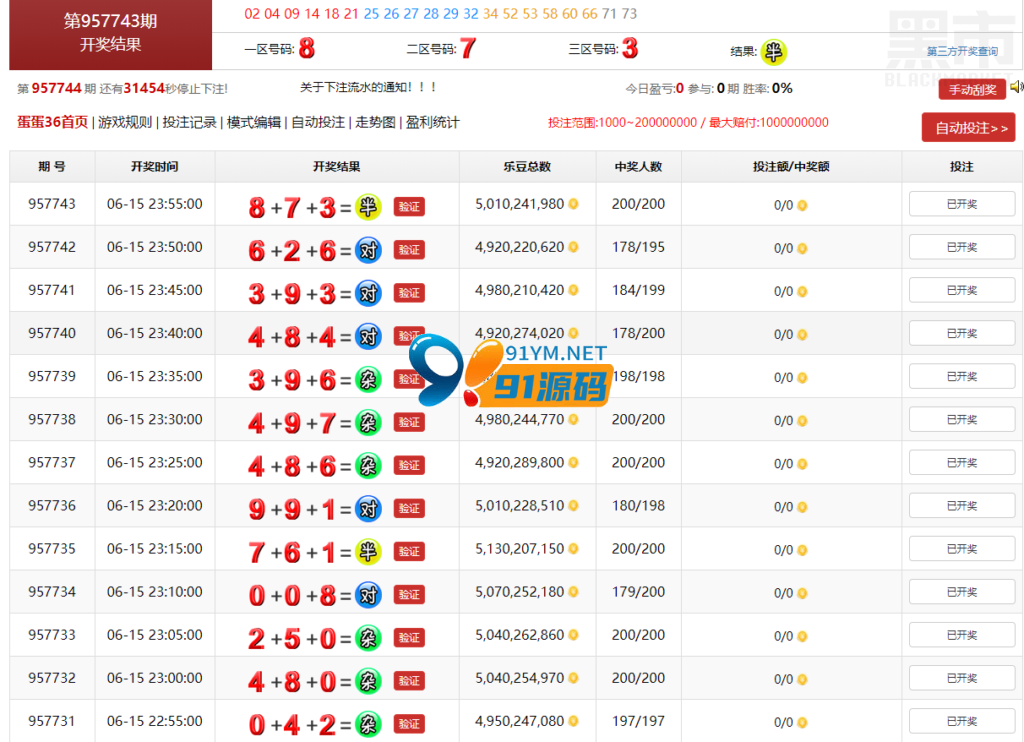This screenshot has height=742, width=1024.
Task: Click the 投注额/中奖额 column header
Action: coord(791,167)
